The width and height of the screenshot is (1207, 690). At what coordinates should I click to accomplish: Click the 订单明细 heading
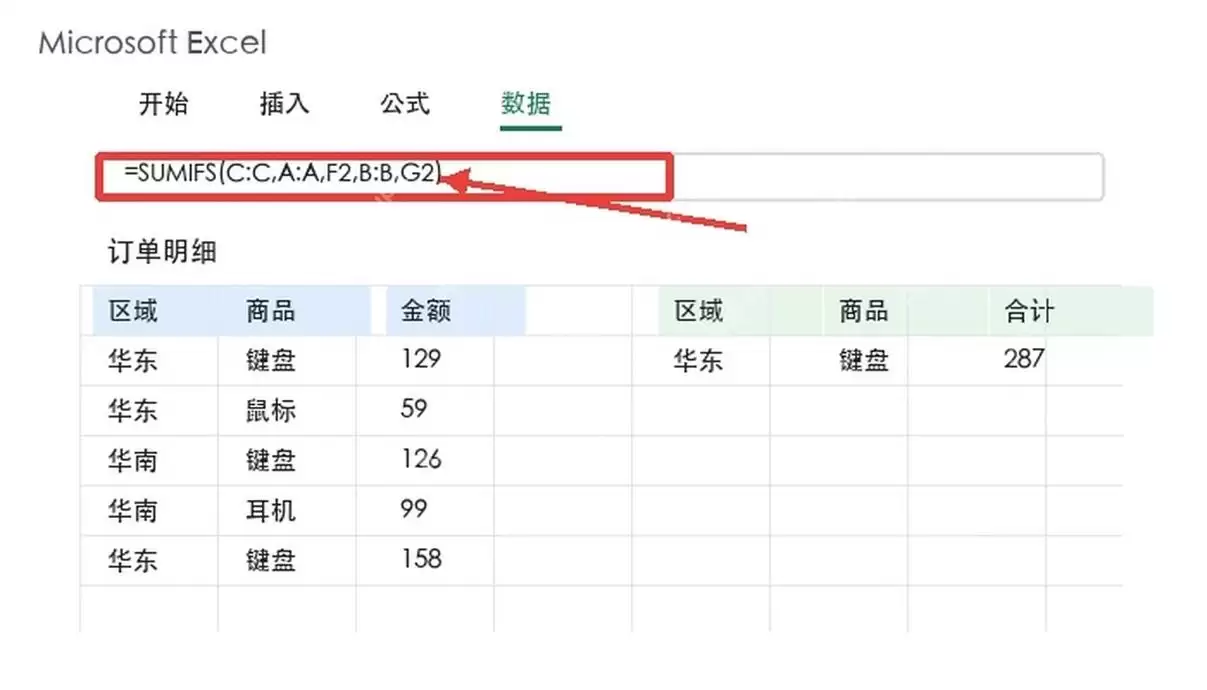coord(162,252)
